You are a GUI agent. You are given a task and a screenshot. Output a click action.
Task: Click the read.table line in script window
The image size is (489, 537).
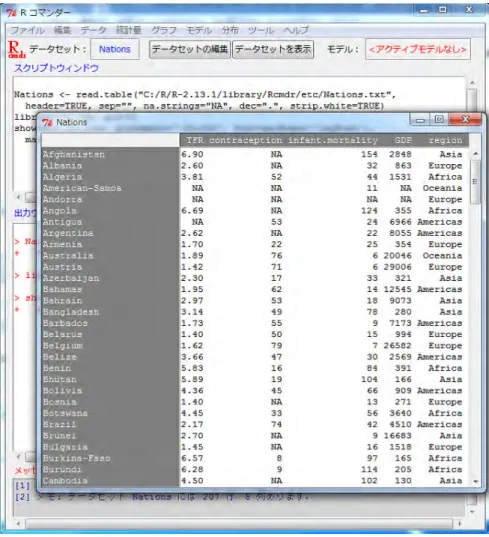[x=205, y=95]
